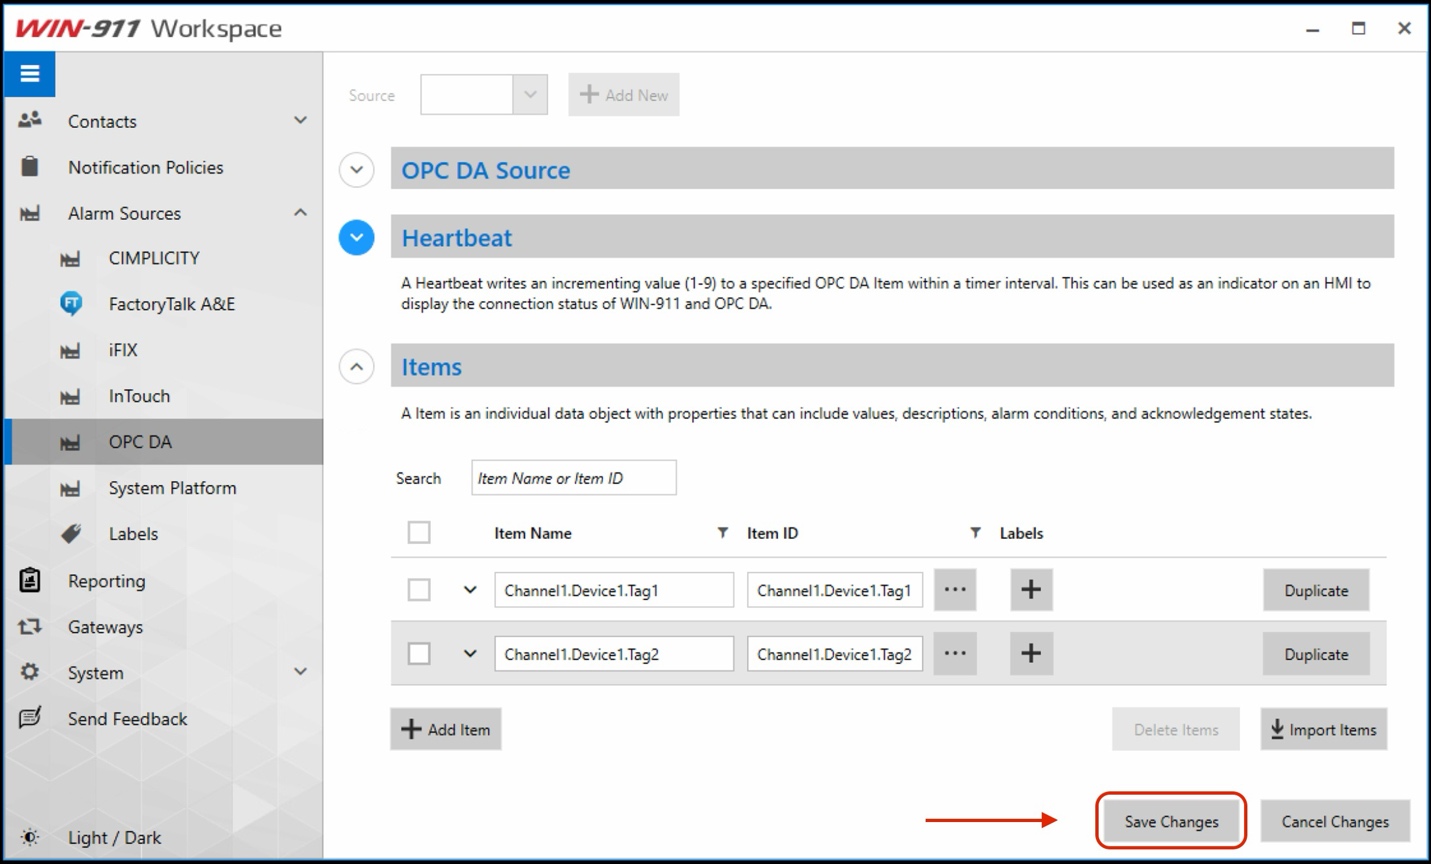Click the CIMPLICITY factory icon
Screen dimensions: 1431x864
coord(70,259)
